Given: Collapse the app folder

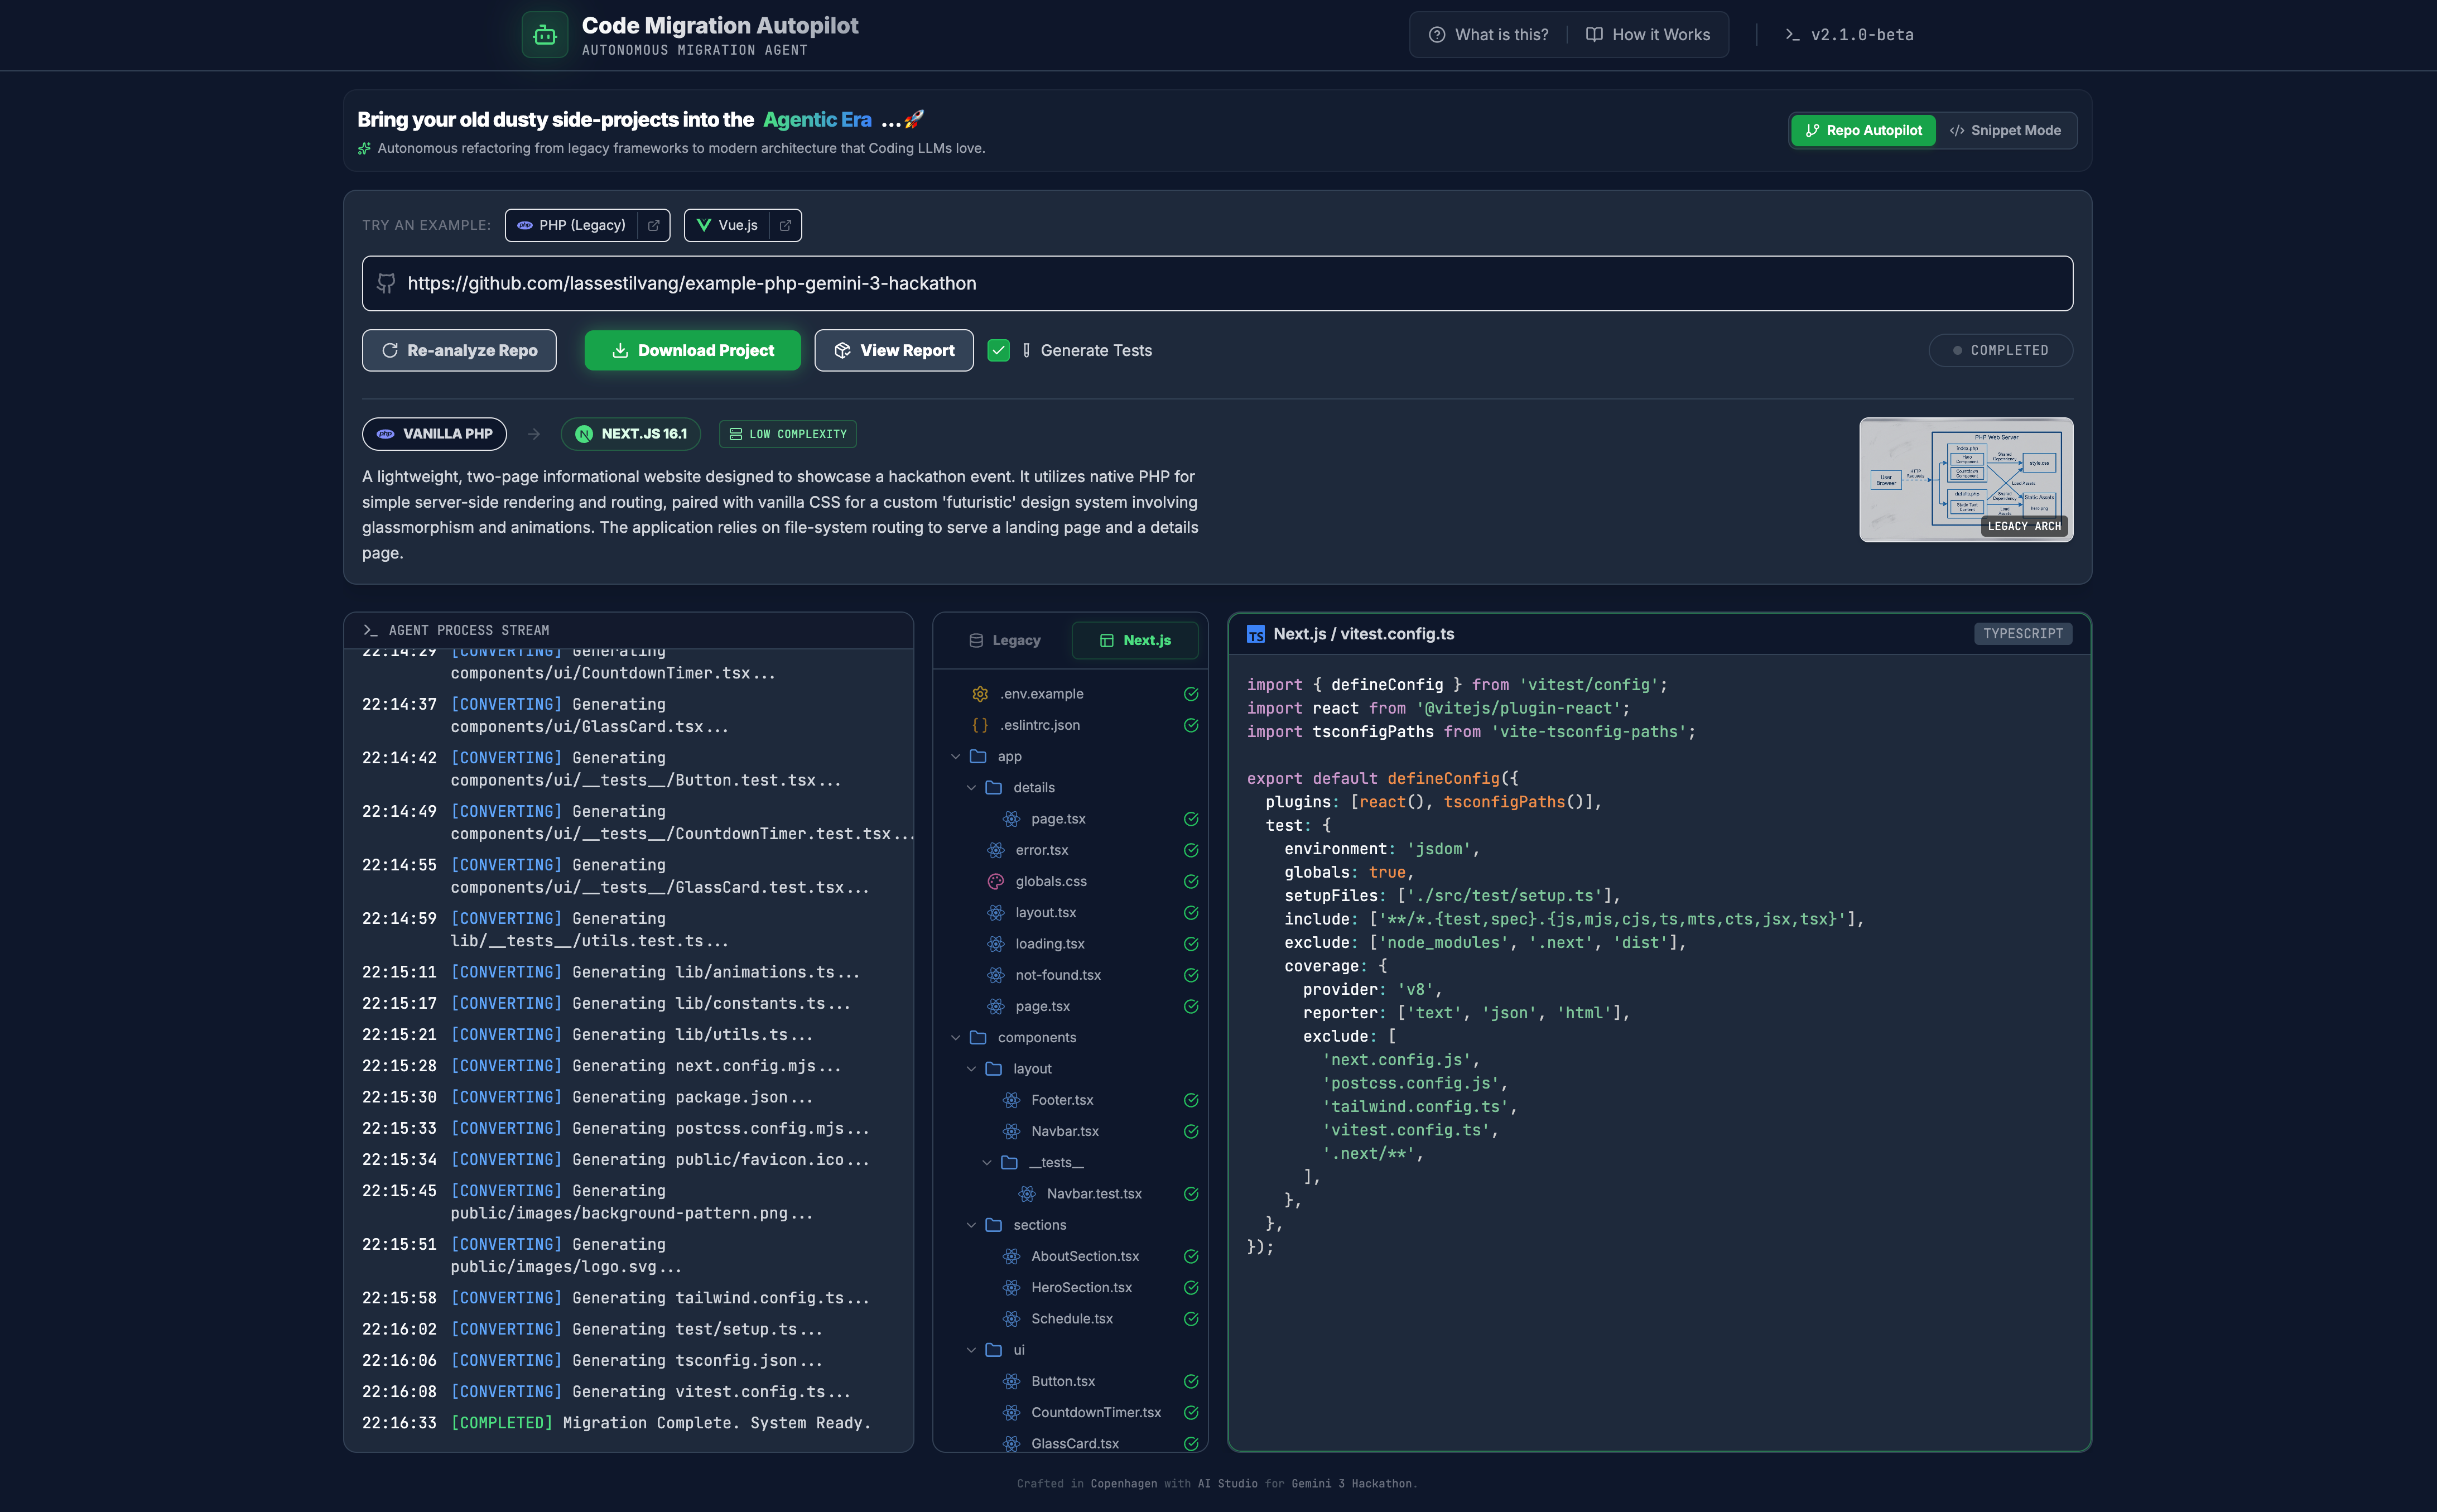Looking at the screenshot, I should coord(956,756).
